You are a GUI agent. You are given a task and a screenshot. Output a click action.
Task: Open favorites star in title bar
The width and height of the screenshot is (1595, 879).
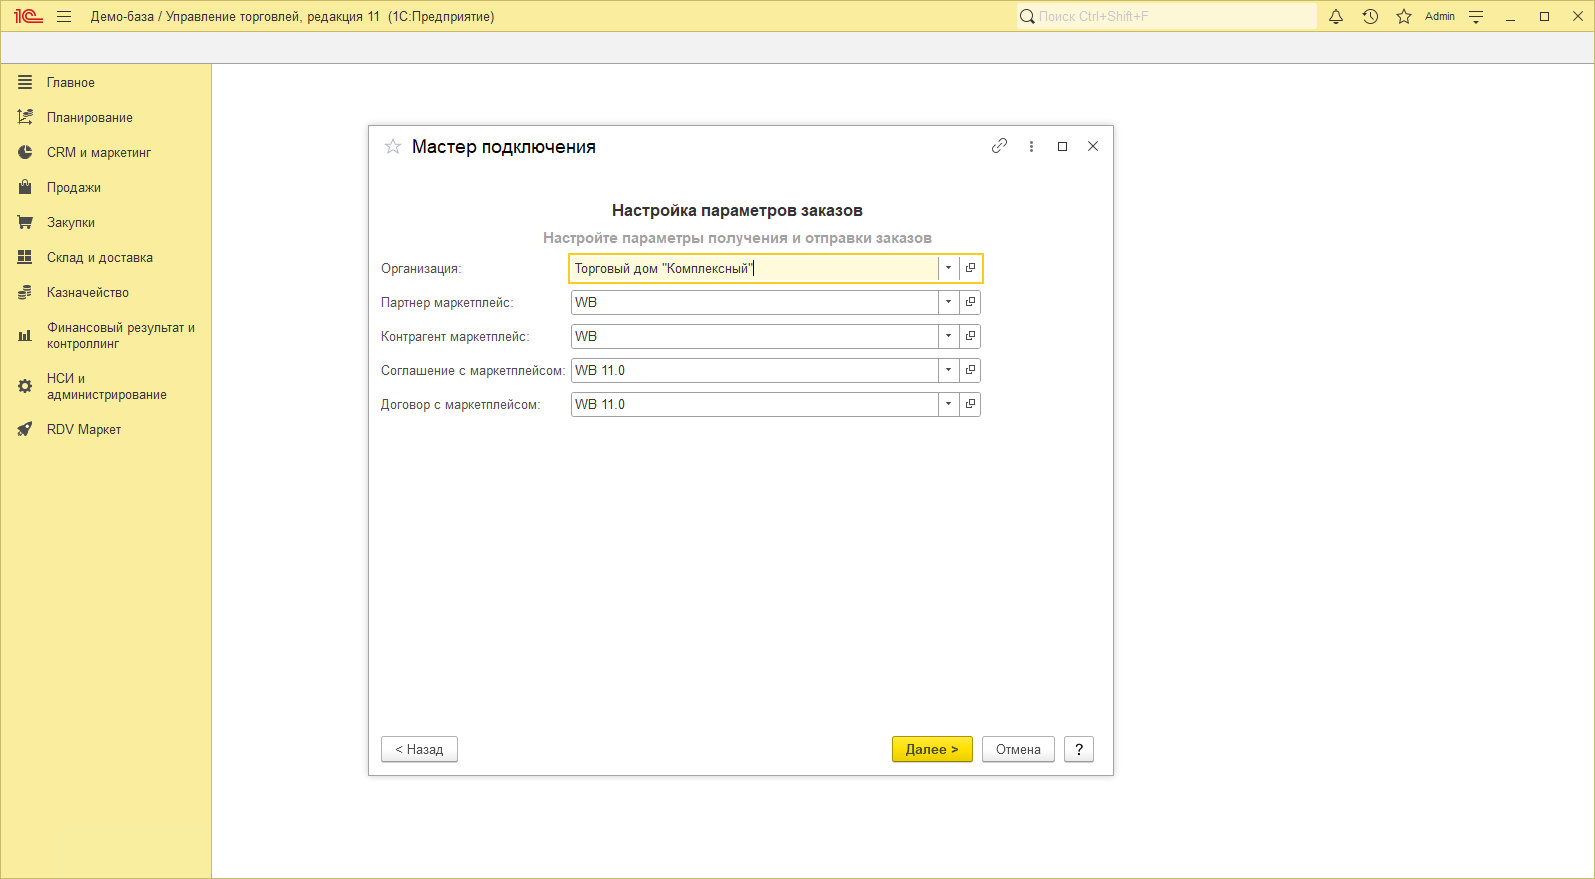1404,17
